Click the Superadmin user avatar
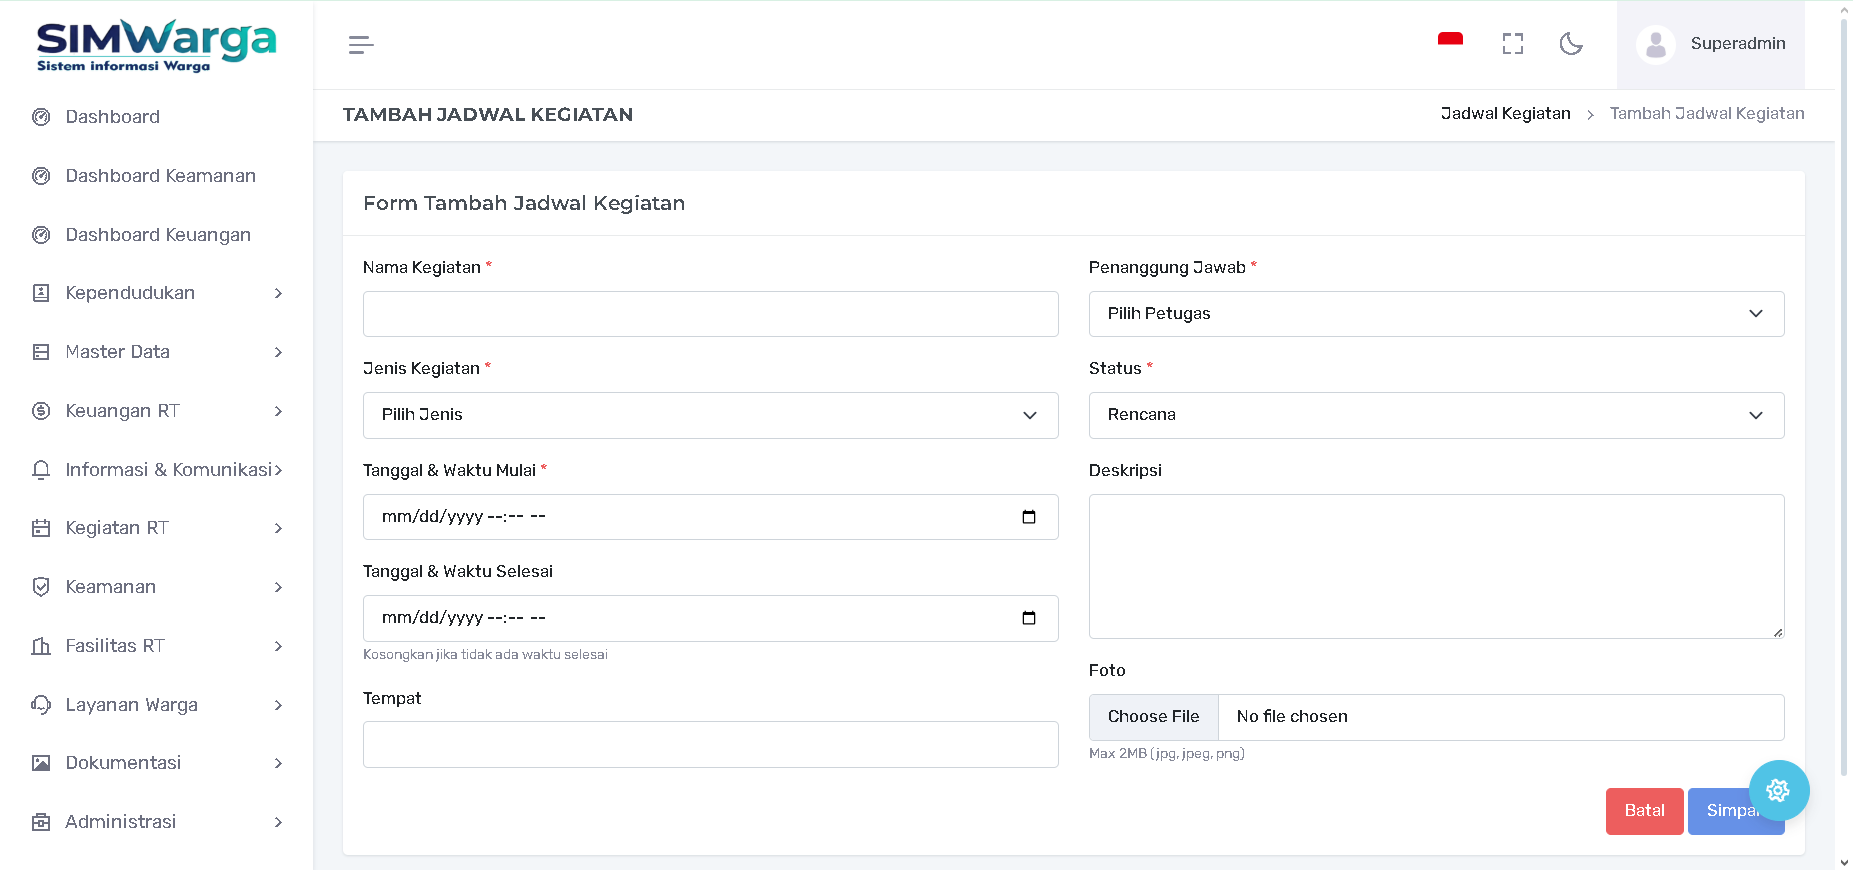The height and width of the screenshot is (870, 1853). point(1655,45)
